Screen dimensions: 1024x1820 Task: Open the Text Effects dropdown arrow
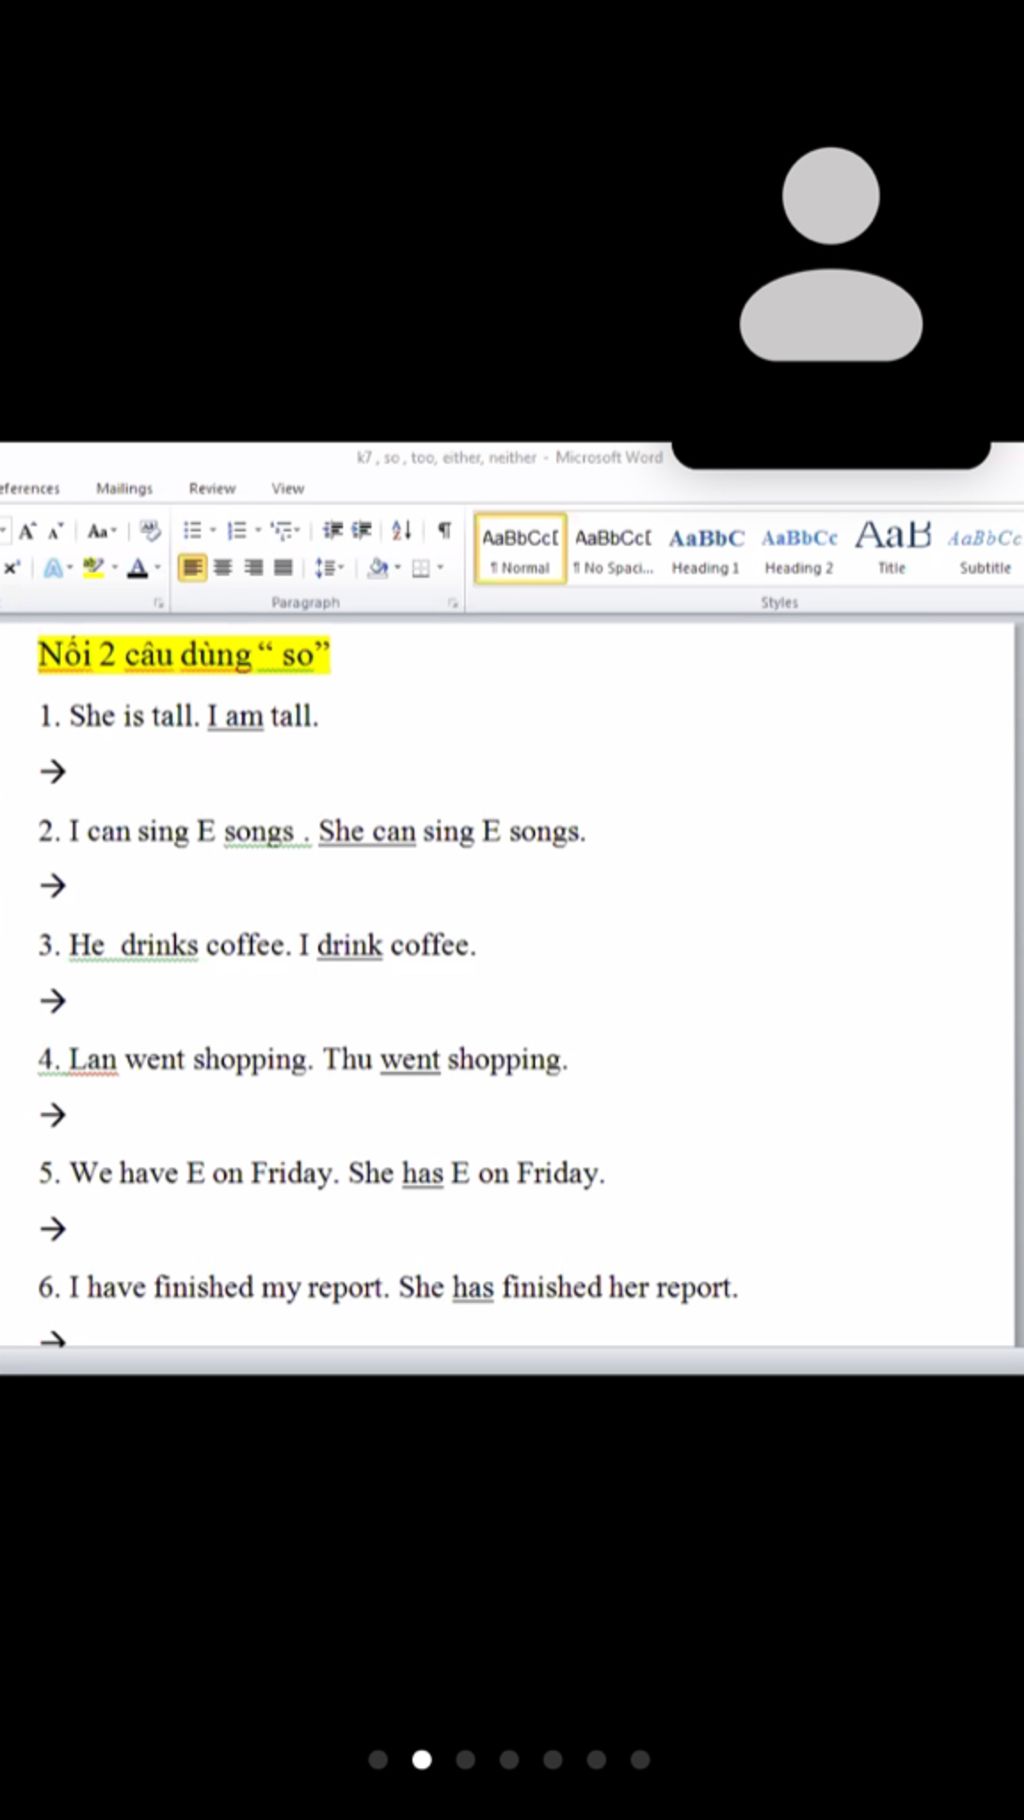(x=70, y=568)
